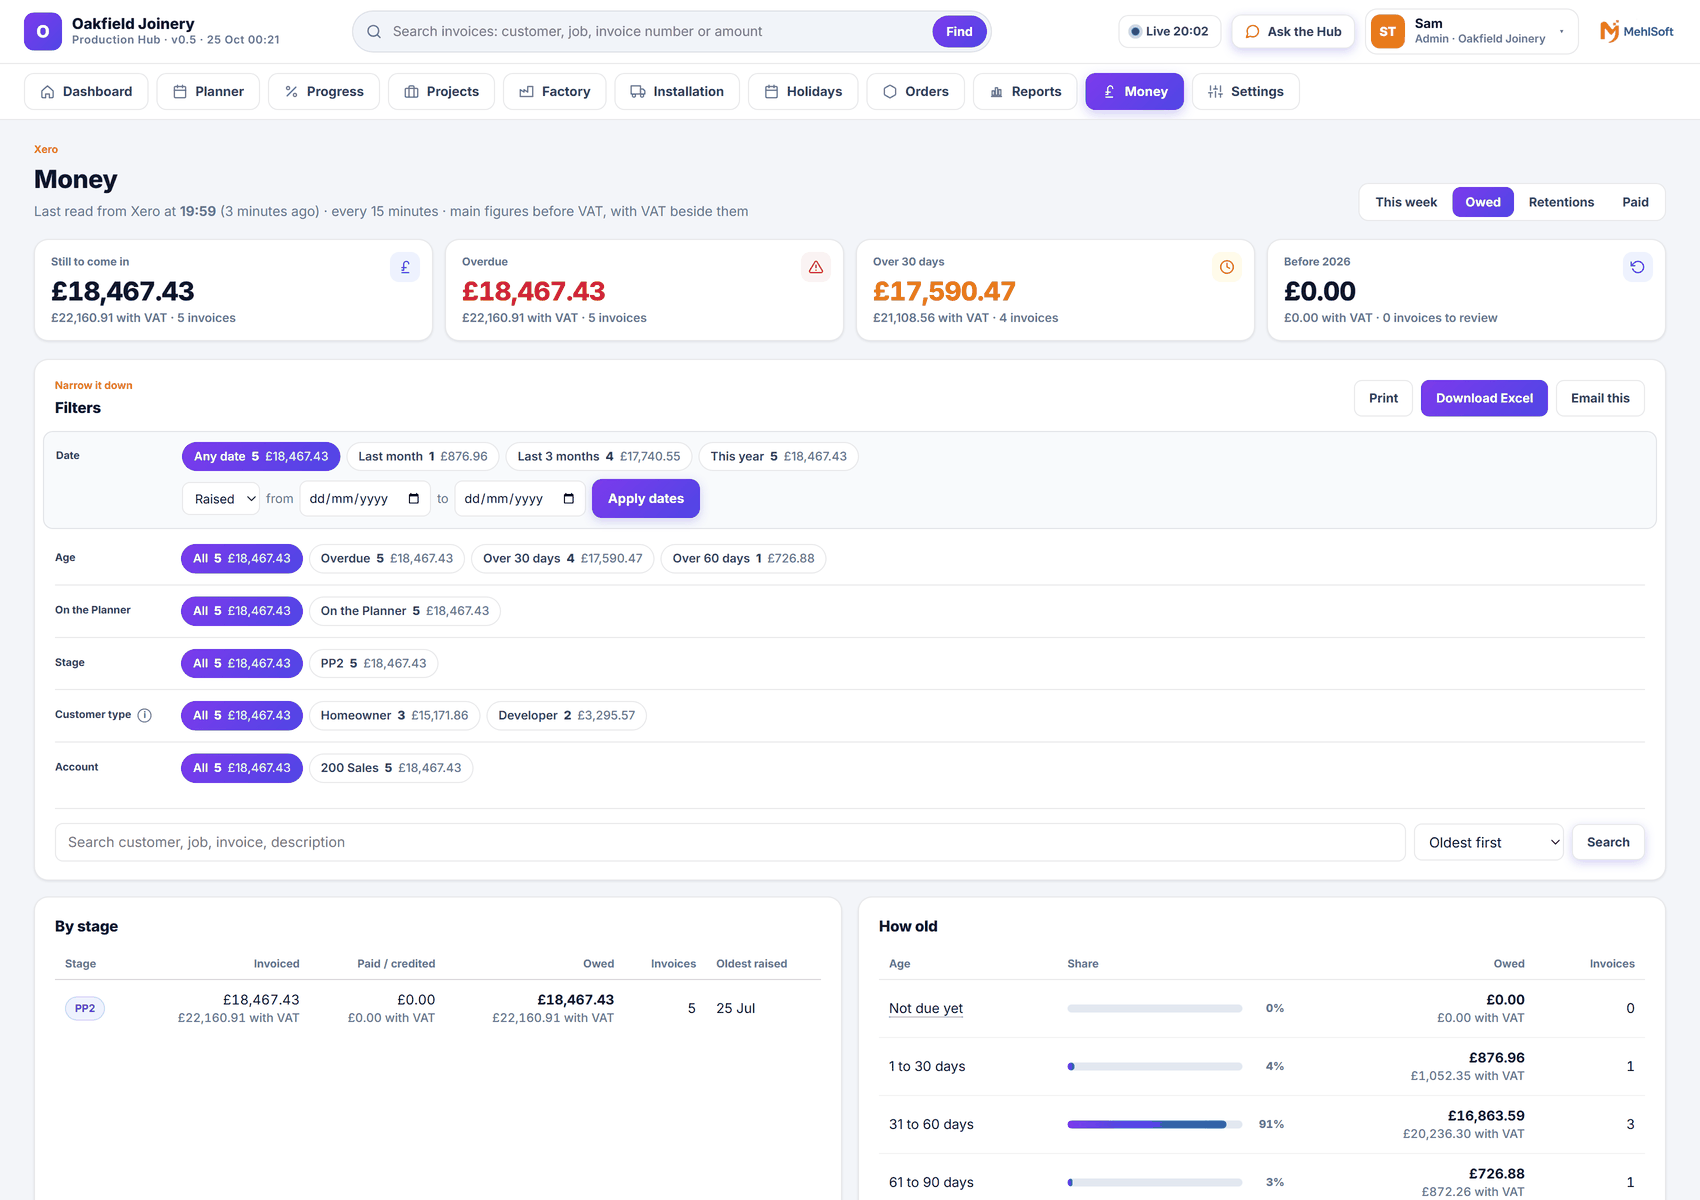The image size is (1700, 1200).
Task: Click the customer, job, invoice, description search field
Action: [x=730, y=843]
